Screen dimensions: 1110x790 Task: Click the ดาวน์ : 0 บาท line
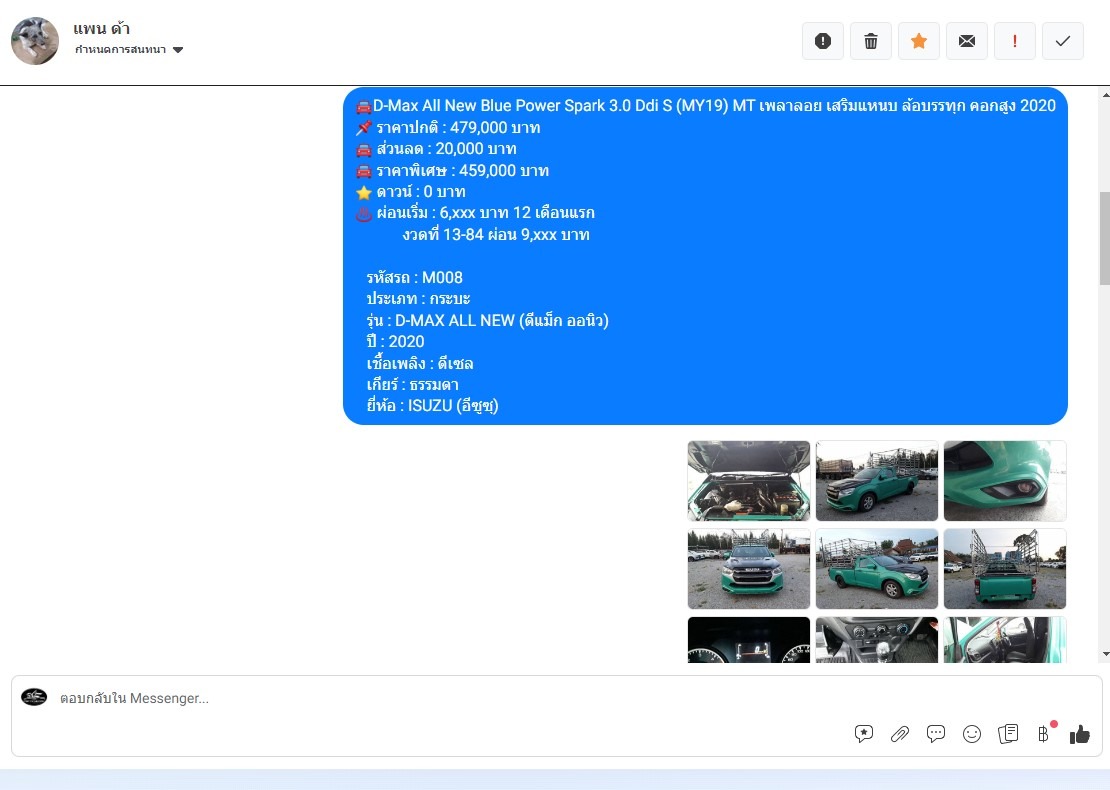420,192
